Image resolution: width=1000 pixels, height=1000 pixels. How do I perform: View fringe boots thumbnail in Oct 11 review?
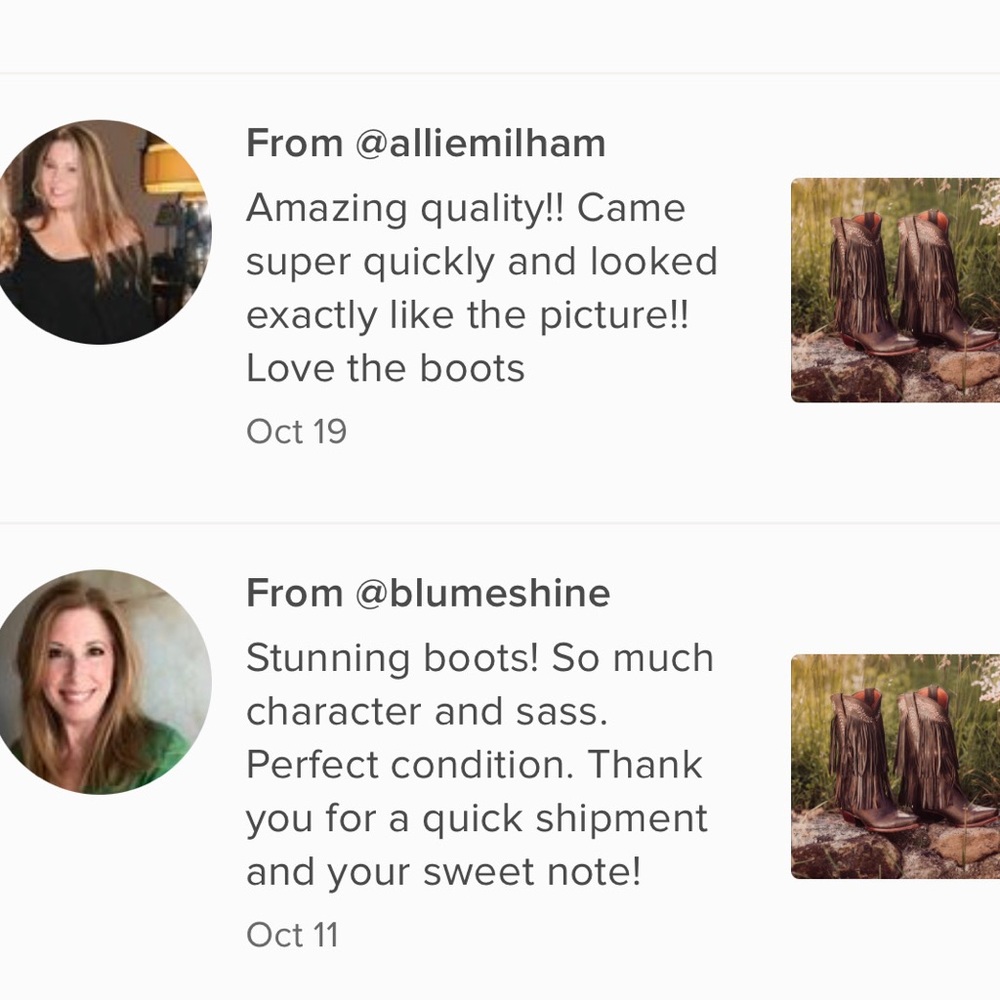point(895,767)
